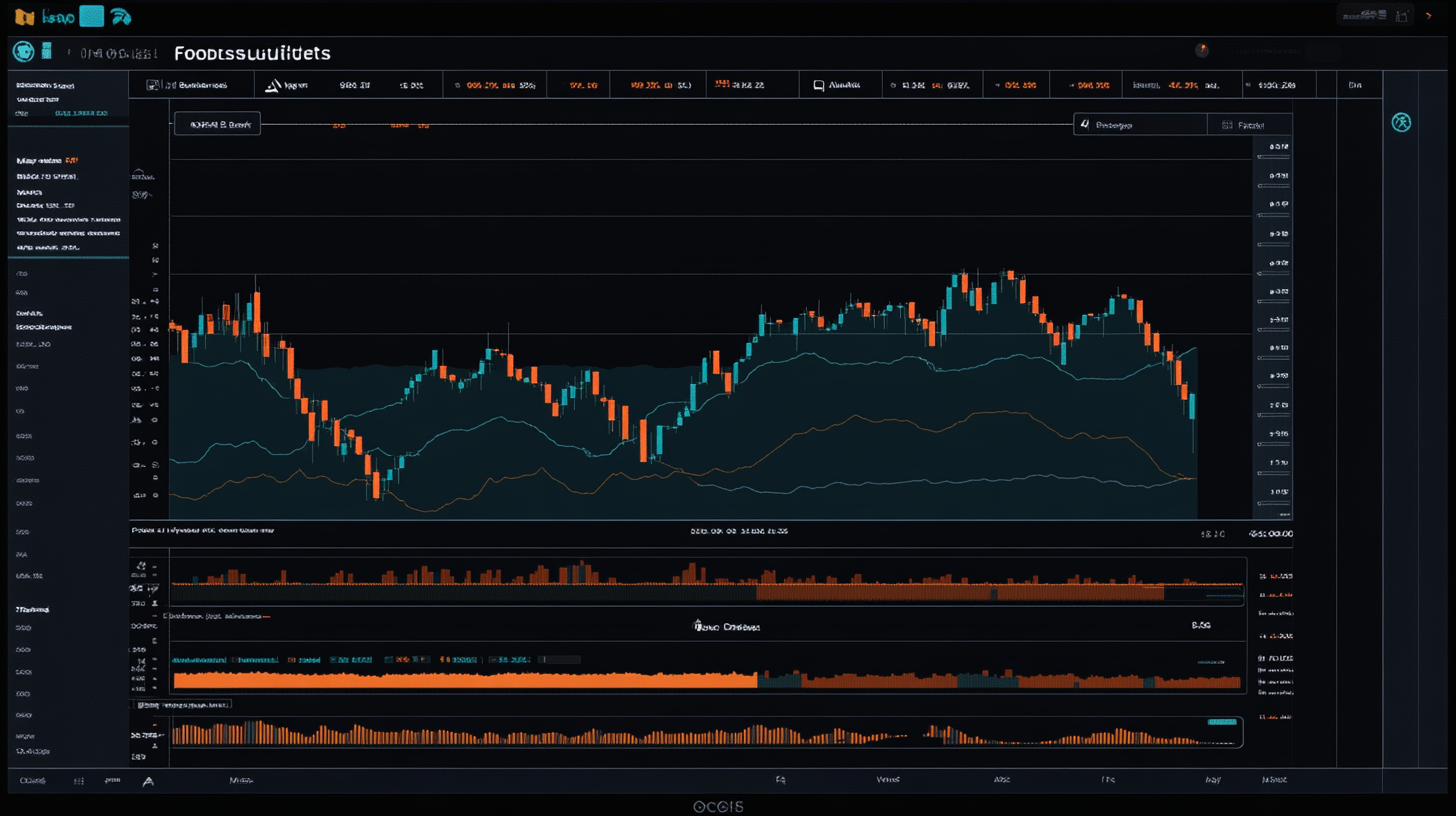This screenshot has width=1456, height=816.
Task: Select the teal app logo icon top-left
Action: pyautogui.click(x=90, y=16)
